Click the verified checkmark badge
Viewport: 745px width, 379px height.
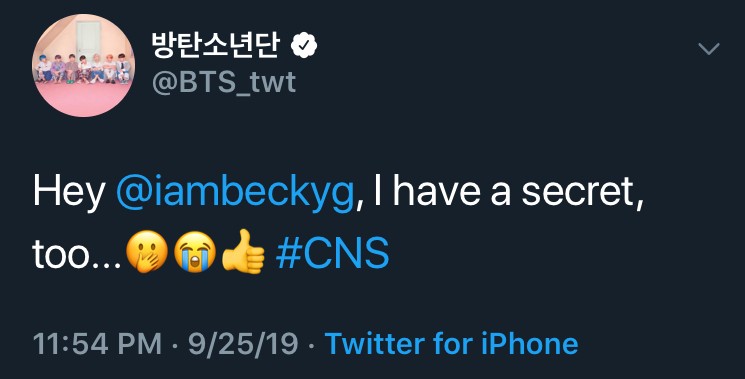tap(304, 46)
